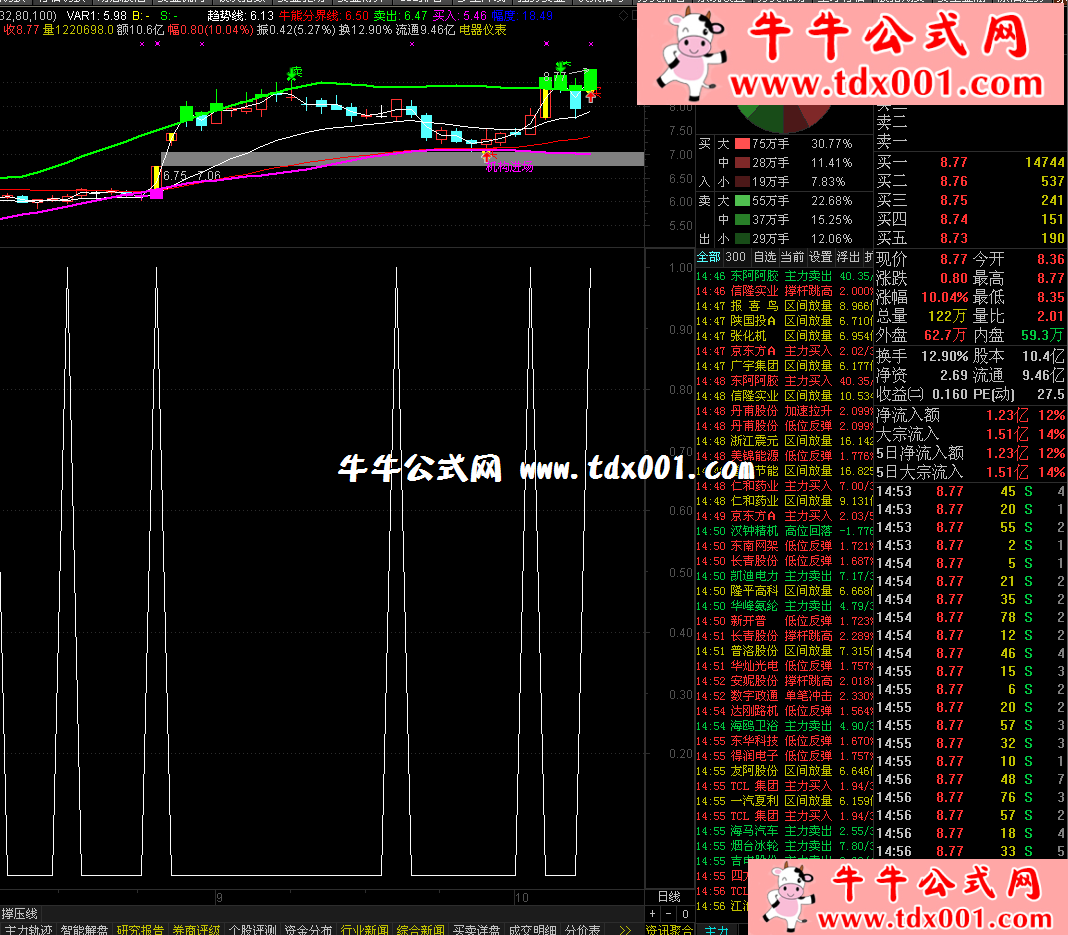Click the 14:47 报喜鸟 区间放量 alert

coord(784,306)
